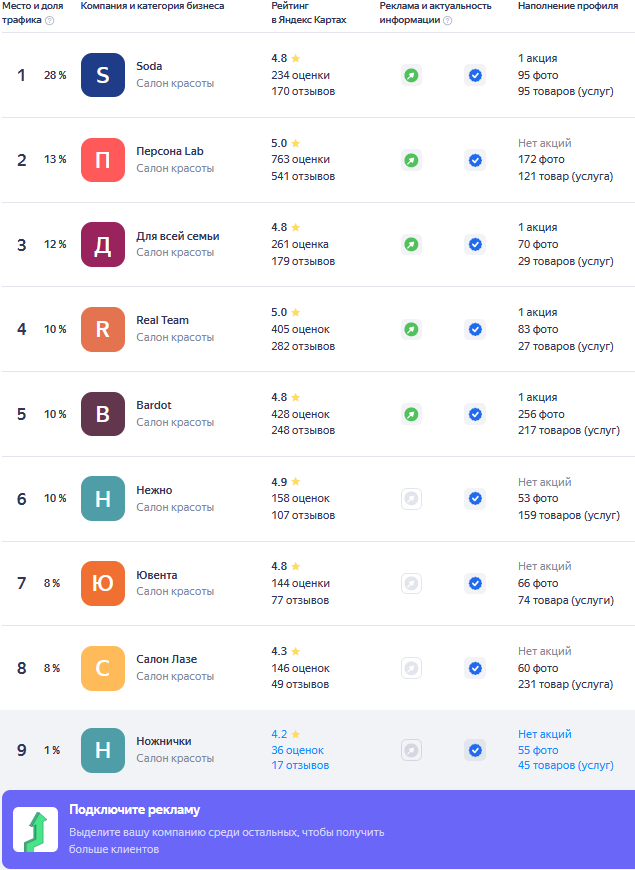Screen dimensions: 635x870
Task: Click the Soda company avatar icon
Action: tap(103, 75)
